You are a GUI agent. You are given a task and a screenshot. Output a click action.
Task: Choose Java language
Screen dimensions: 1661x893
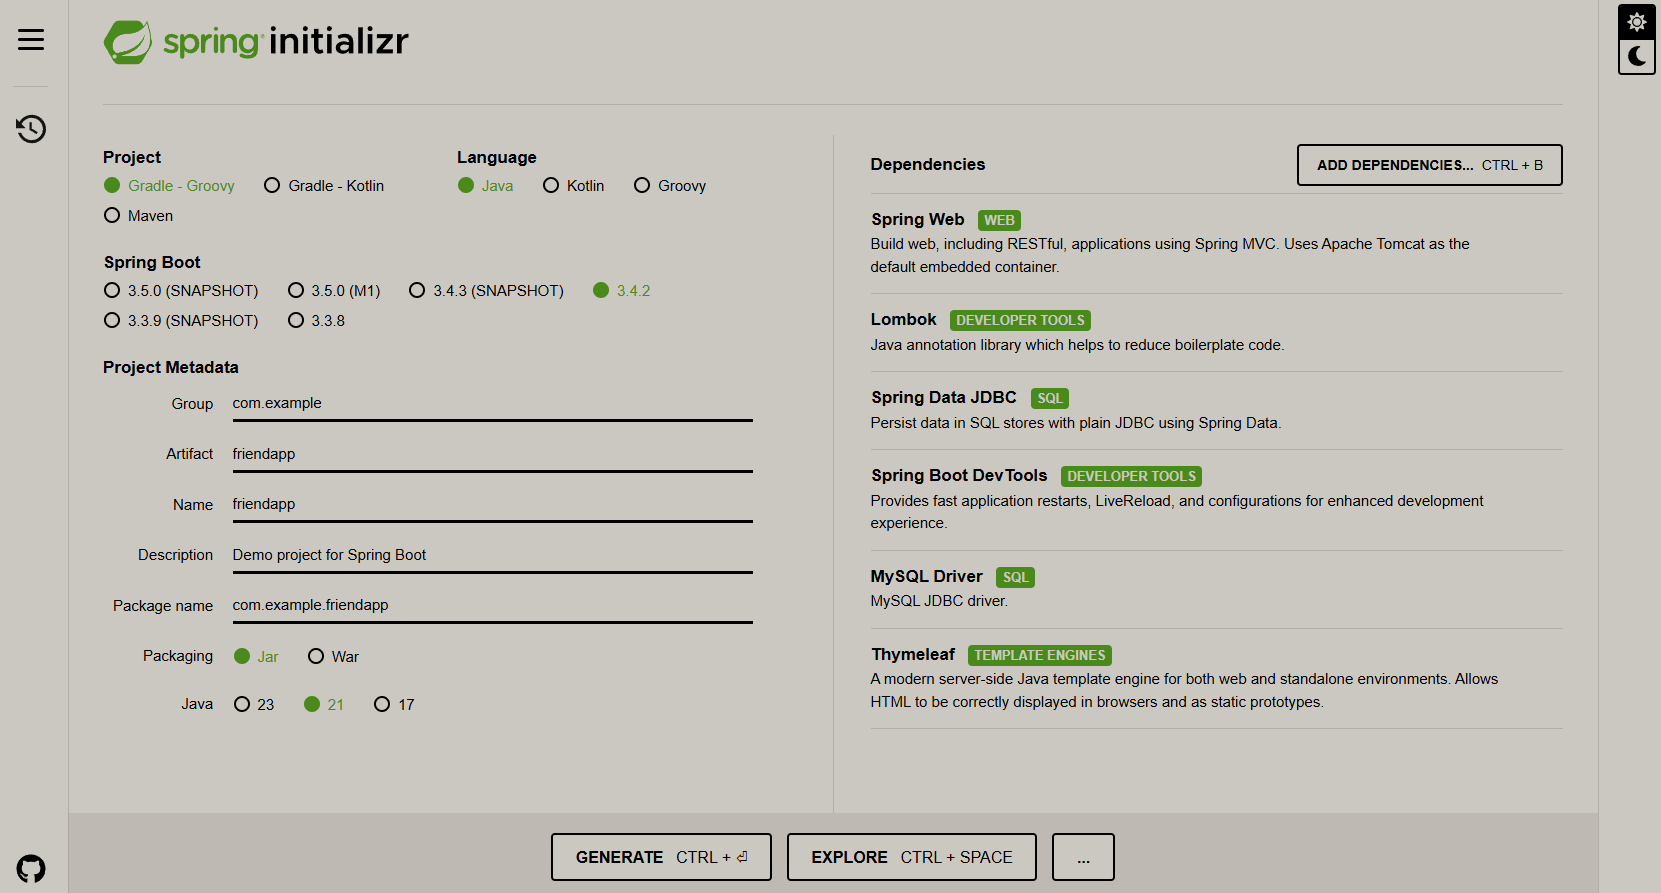tap(486, 186)
